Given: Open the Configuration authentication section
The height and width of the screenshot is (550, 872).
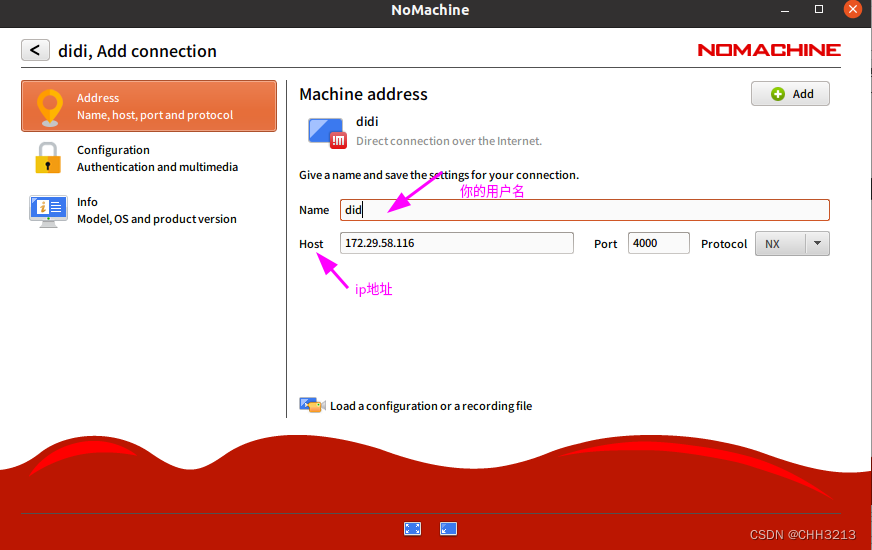Looking at the screenshot, I should point(148,158).
